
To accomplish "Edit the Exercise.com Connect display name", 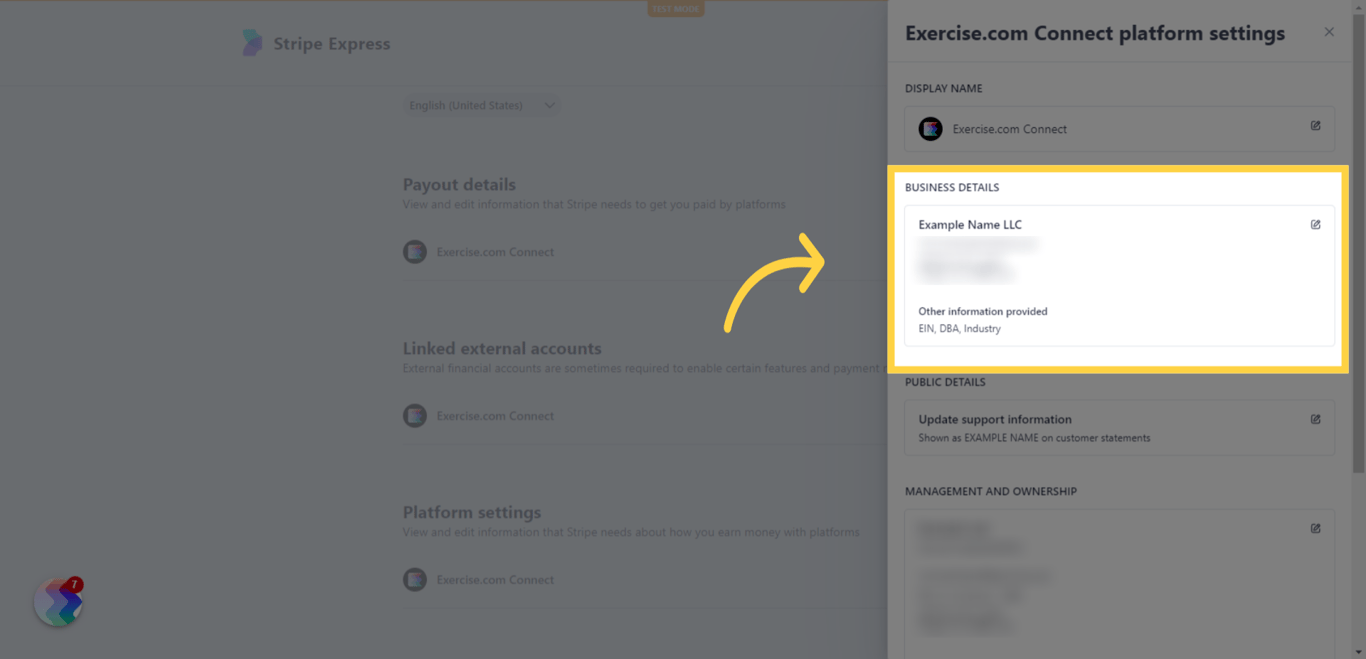I will [1315, 125].
